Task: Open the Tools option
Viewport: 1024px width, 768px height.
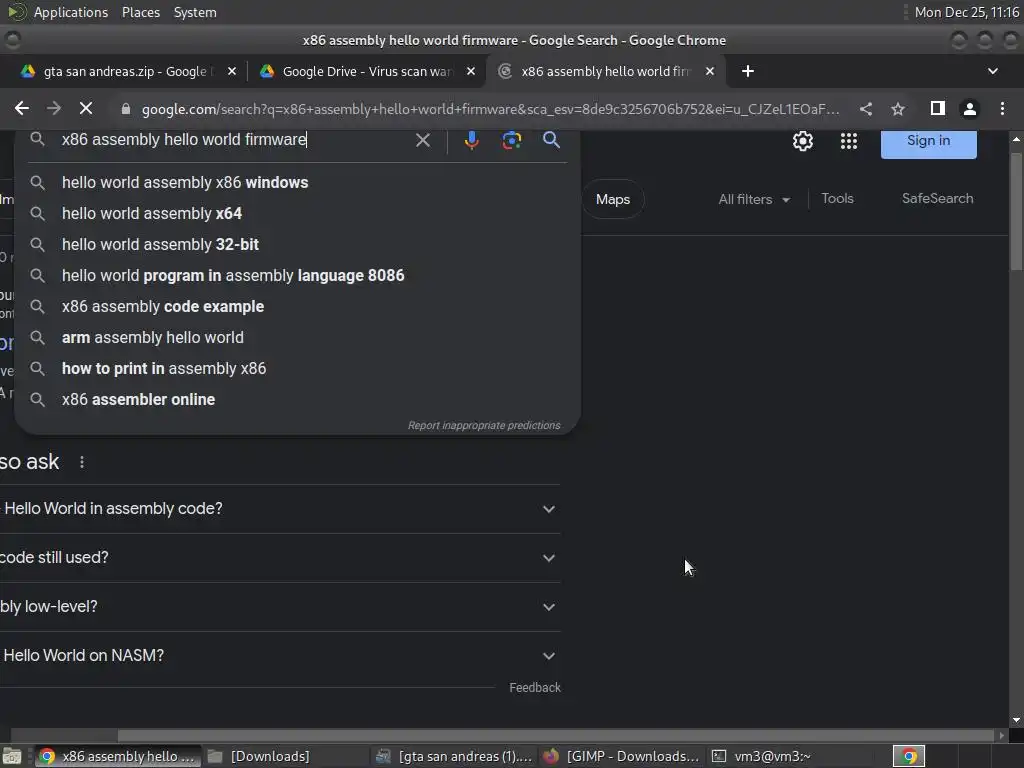Action: click(837, 199)
